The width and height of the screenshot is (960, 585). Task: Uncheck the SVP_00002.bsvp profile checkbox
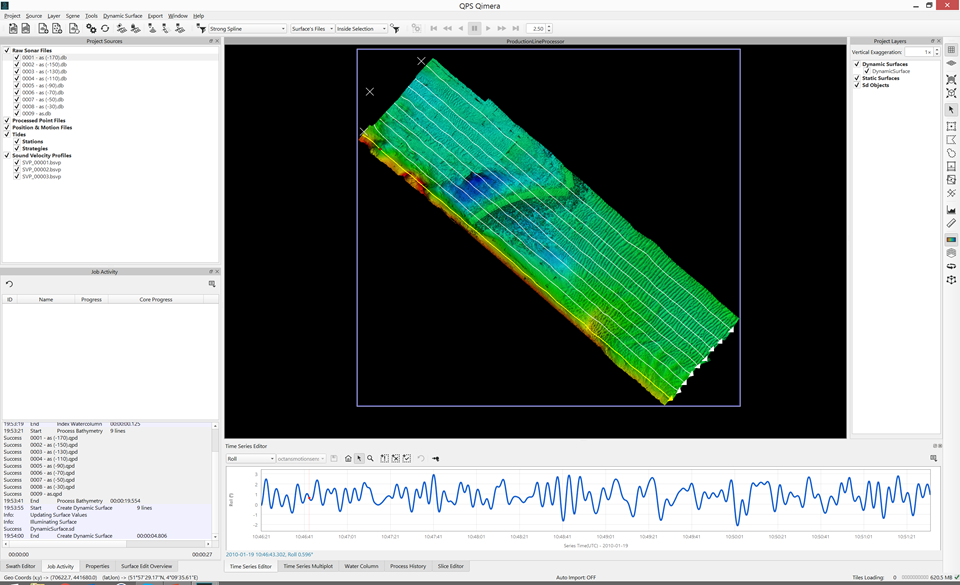coord(17,169)
